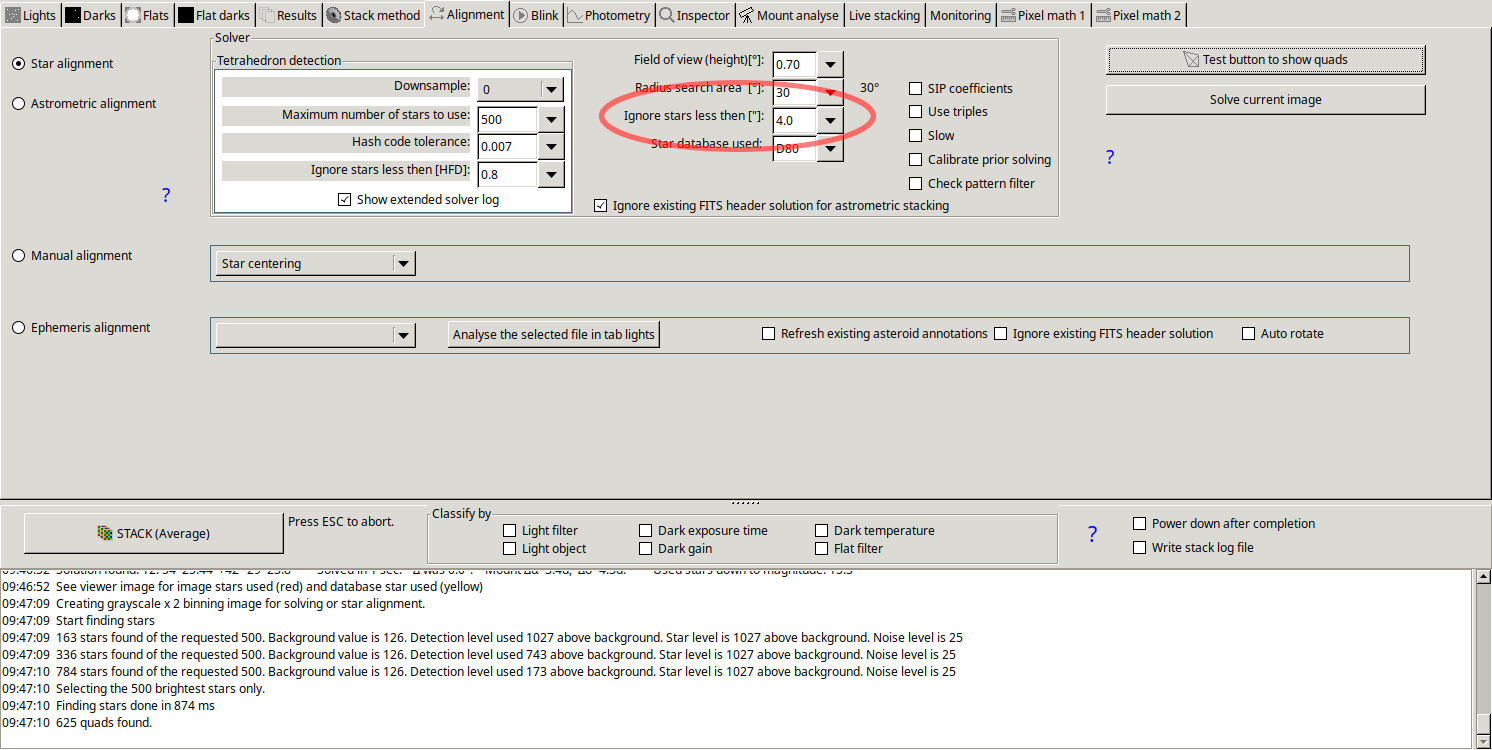Expand Ignore stars less then HFD dropdown
This screenshot has height=750, width=1492.
coord(552,174)
